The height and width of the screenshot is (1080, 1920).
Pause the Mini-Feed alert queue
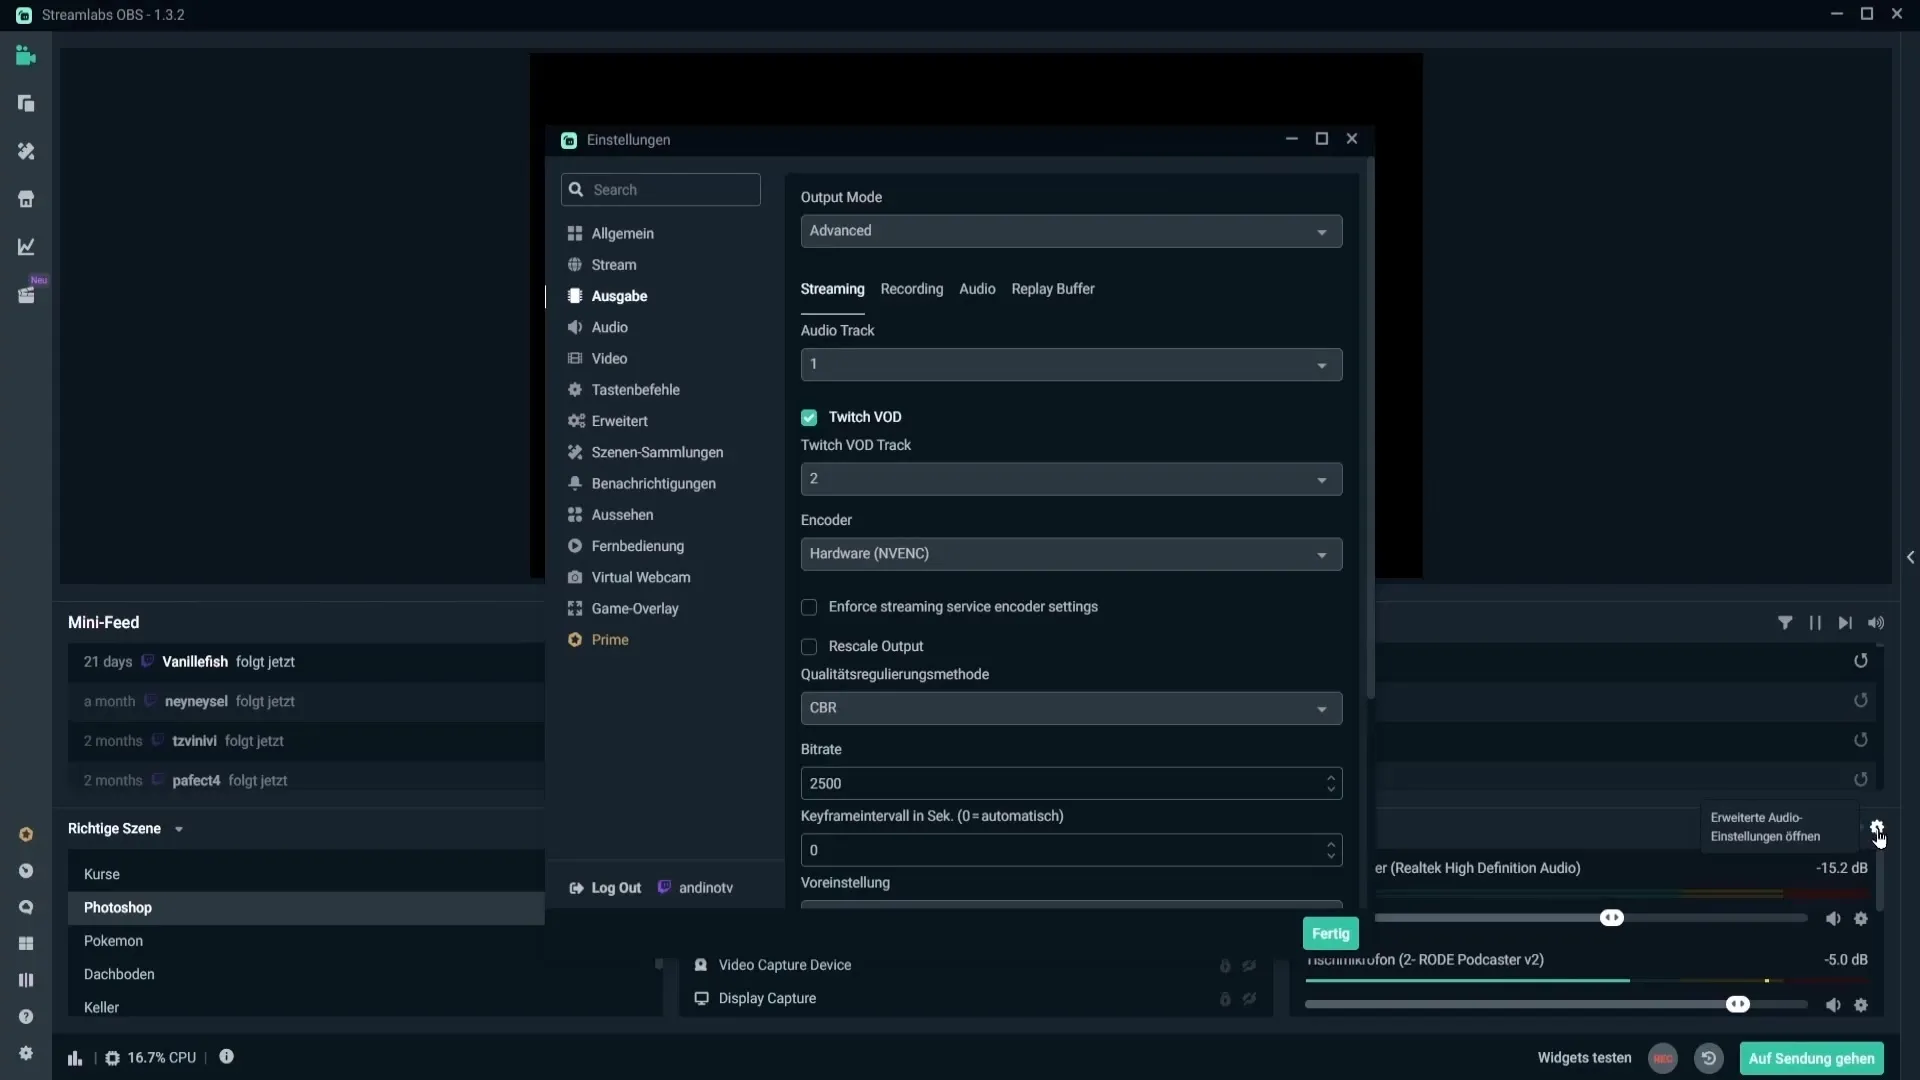(1815, 623)
